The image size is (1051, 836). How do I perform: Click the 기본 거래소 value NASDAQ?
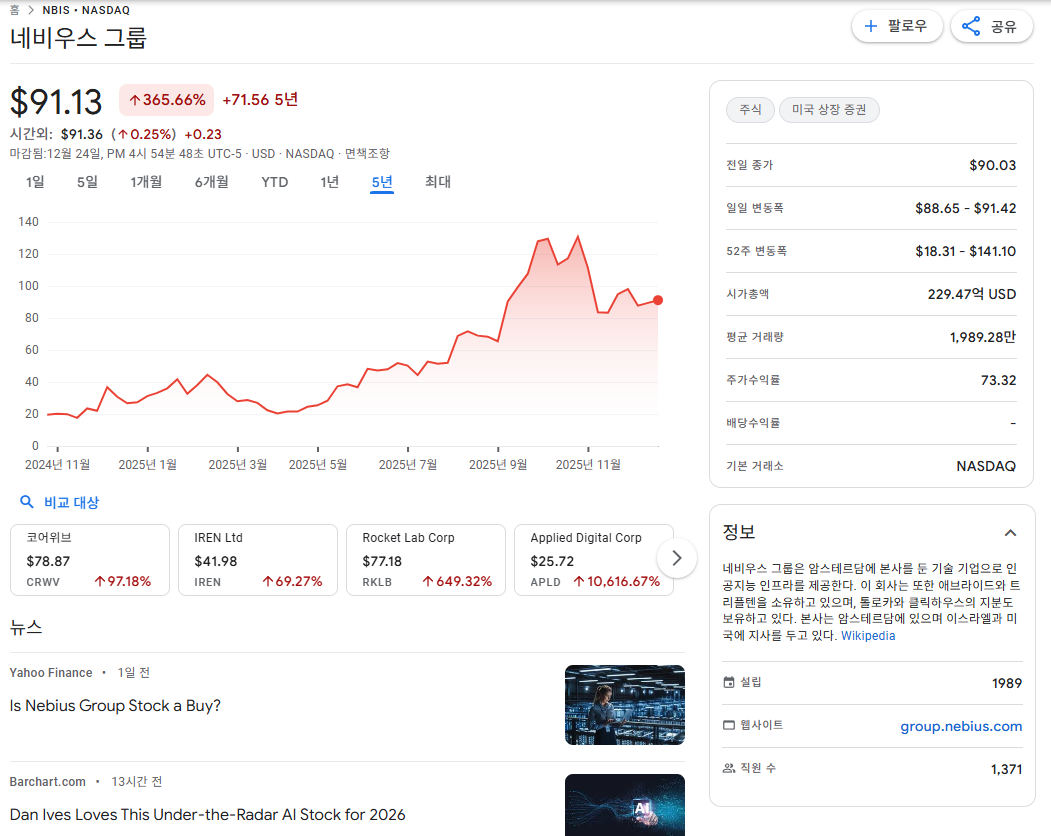(986, 466)
